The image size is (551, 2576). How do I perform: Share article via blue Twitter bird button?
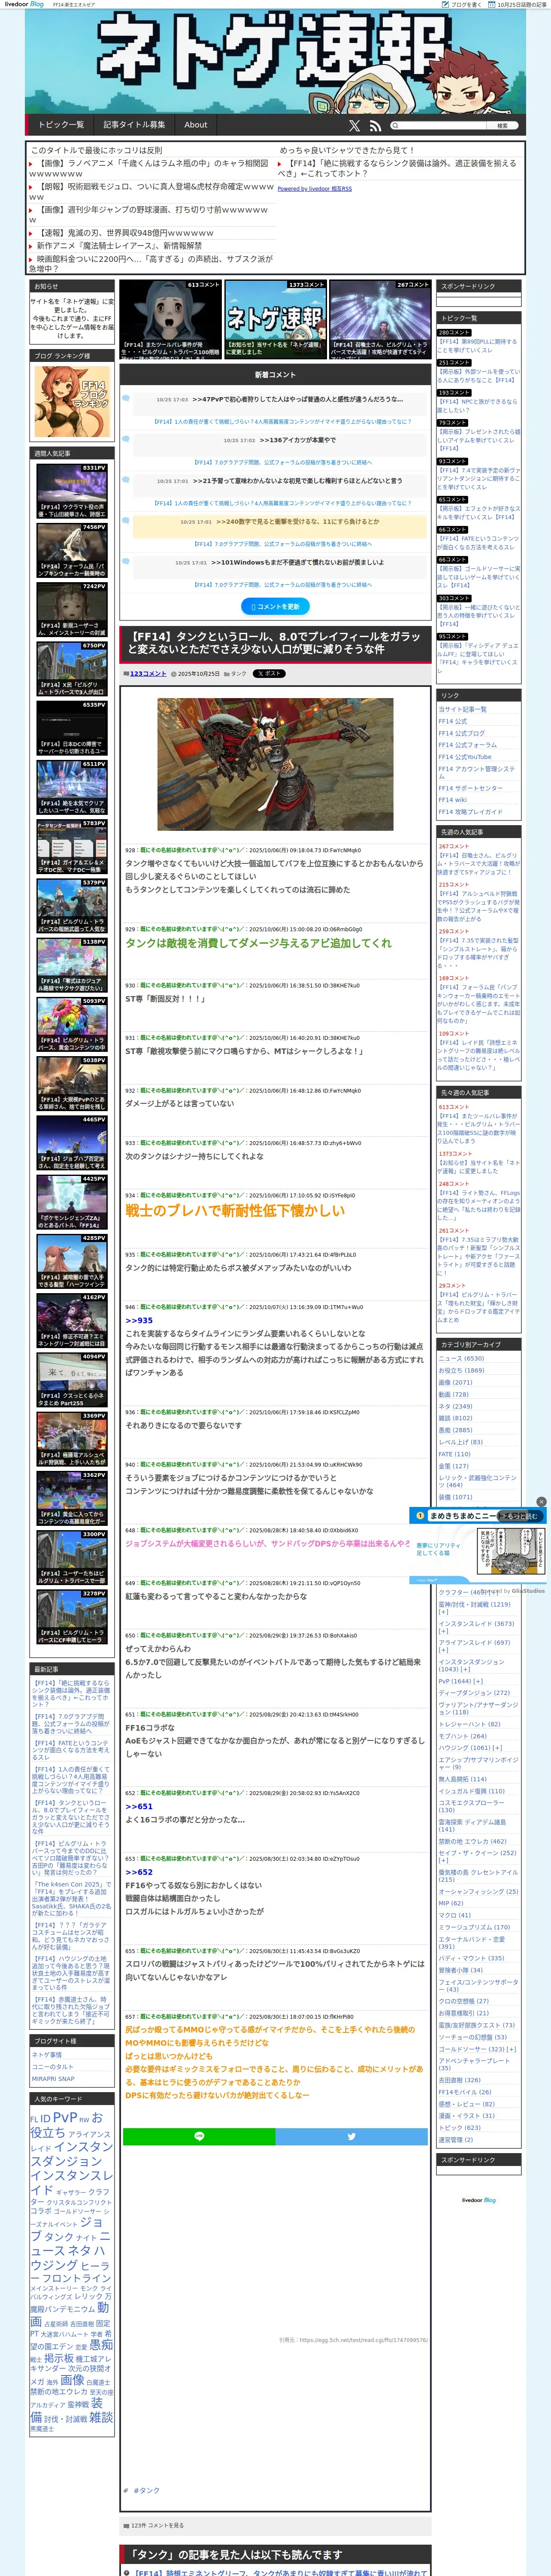(351, 2136)
